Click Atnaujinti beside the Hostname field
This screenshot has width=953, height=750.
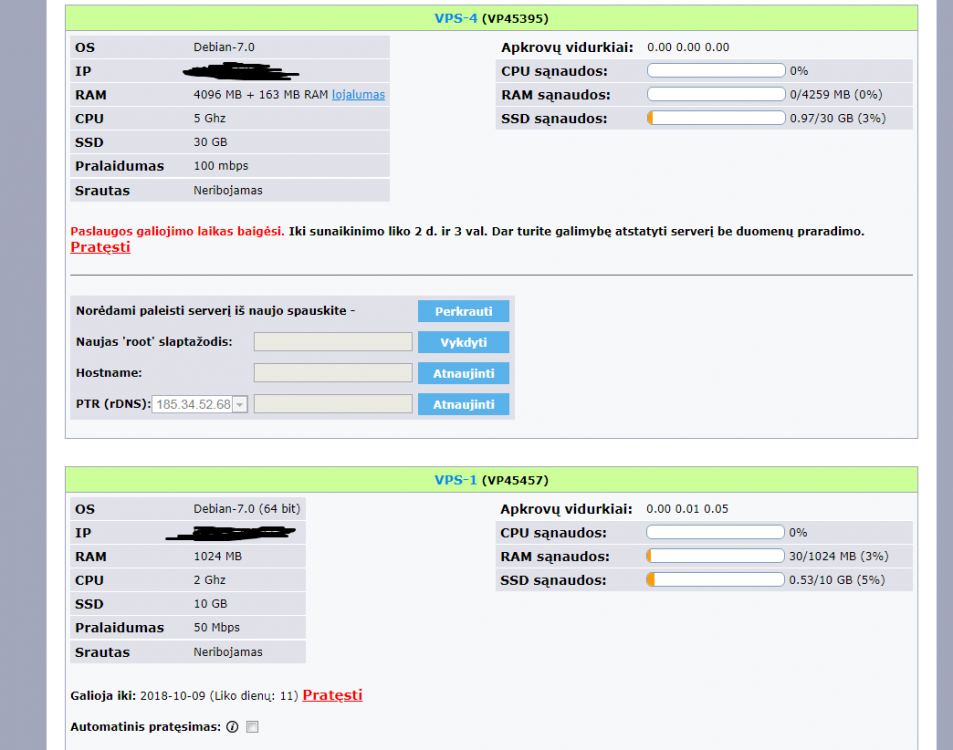(463, 373)
